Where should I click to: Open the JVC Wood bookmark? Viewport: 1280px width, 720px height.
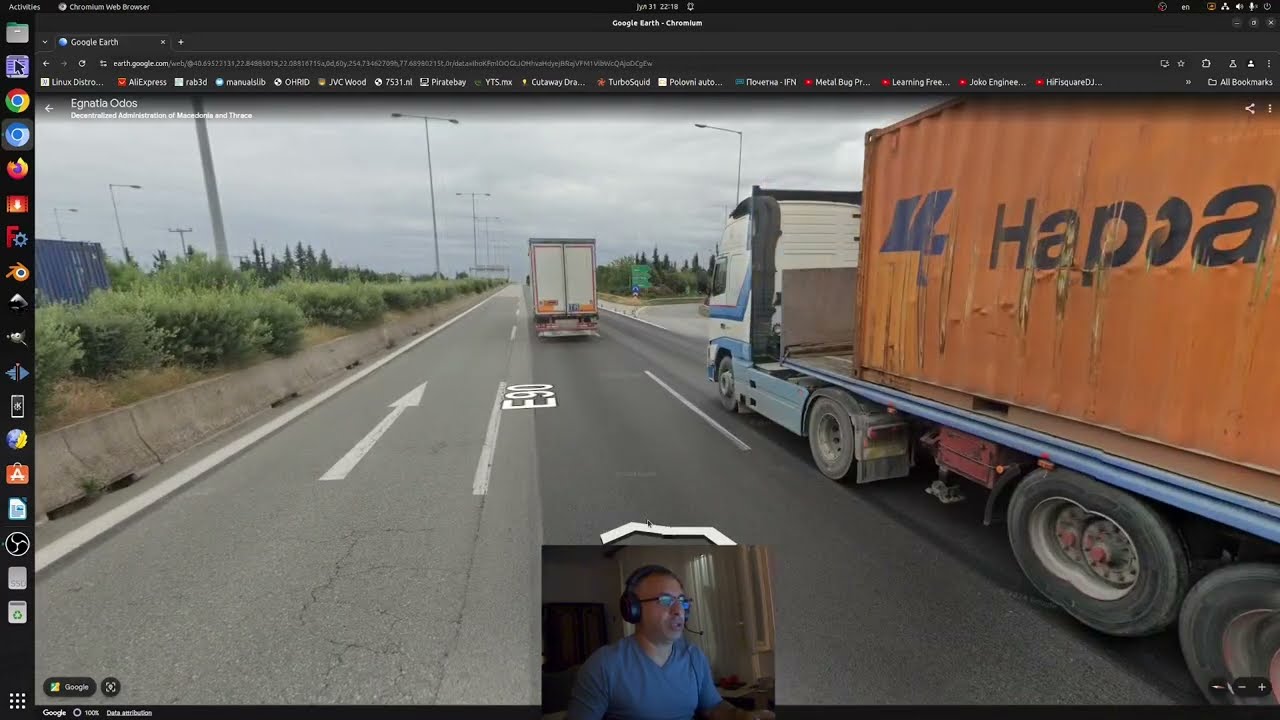tap(342, 82)
